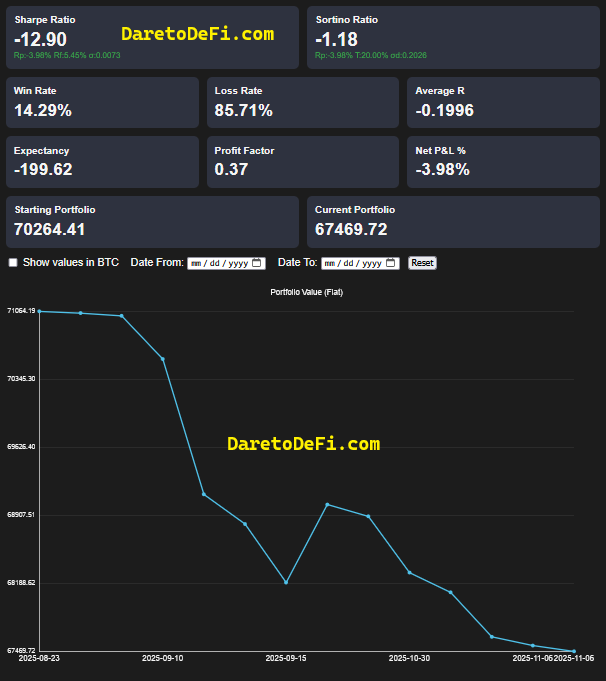Select the Starting Portfolio value card

152,222
